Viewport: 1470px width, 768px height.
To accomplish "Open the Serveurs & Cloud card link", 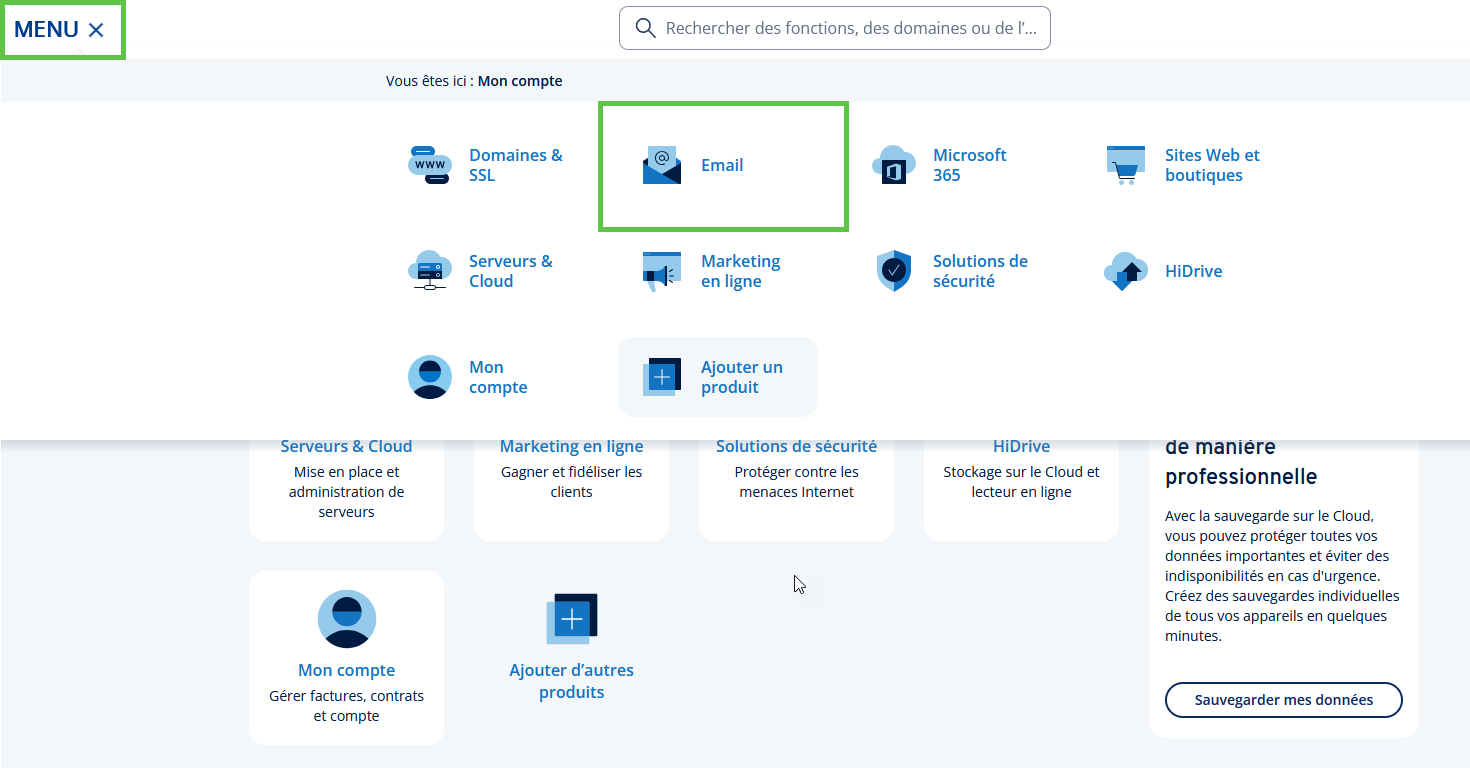I will [346, 446].
